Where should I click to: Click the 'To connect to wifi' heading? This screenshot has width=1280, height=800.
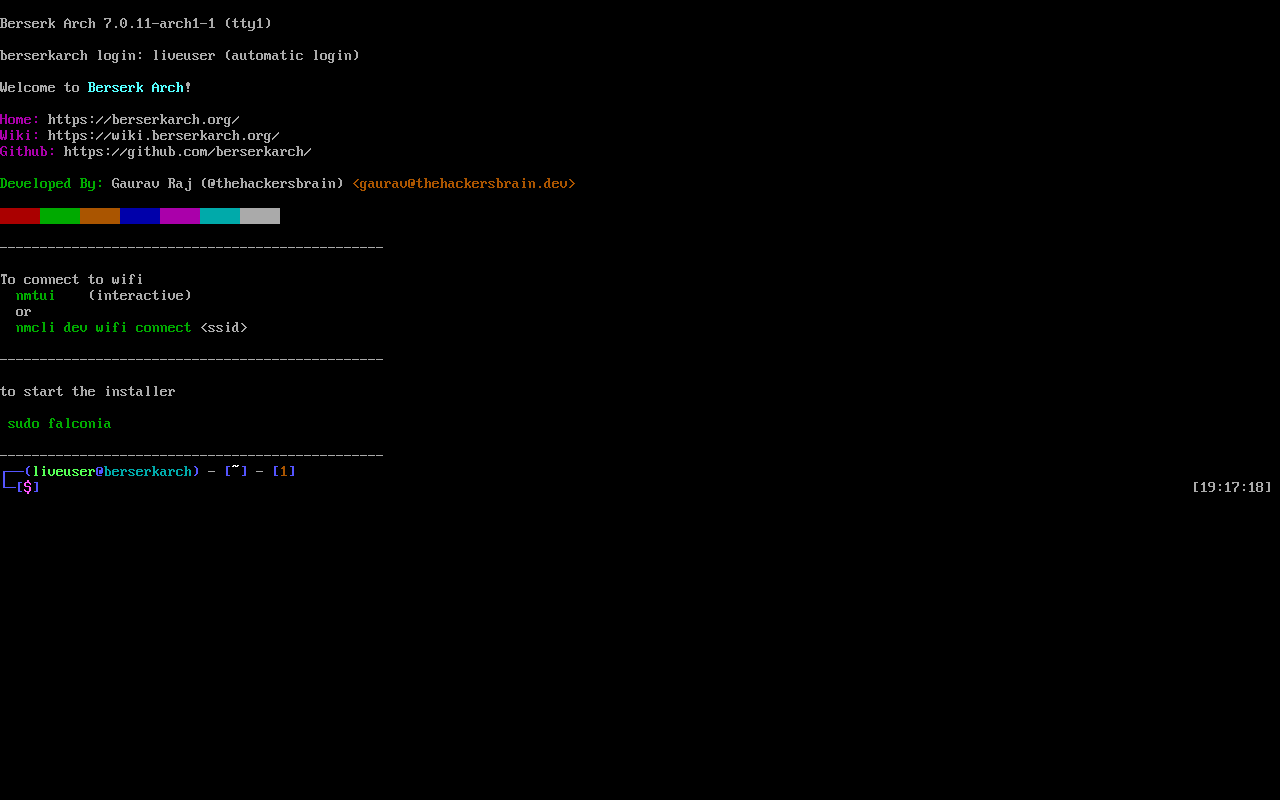(72, 280)
